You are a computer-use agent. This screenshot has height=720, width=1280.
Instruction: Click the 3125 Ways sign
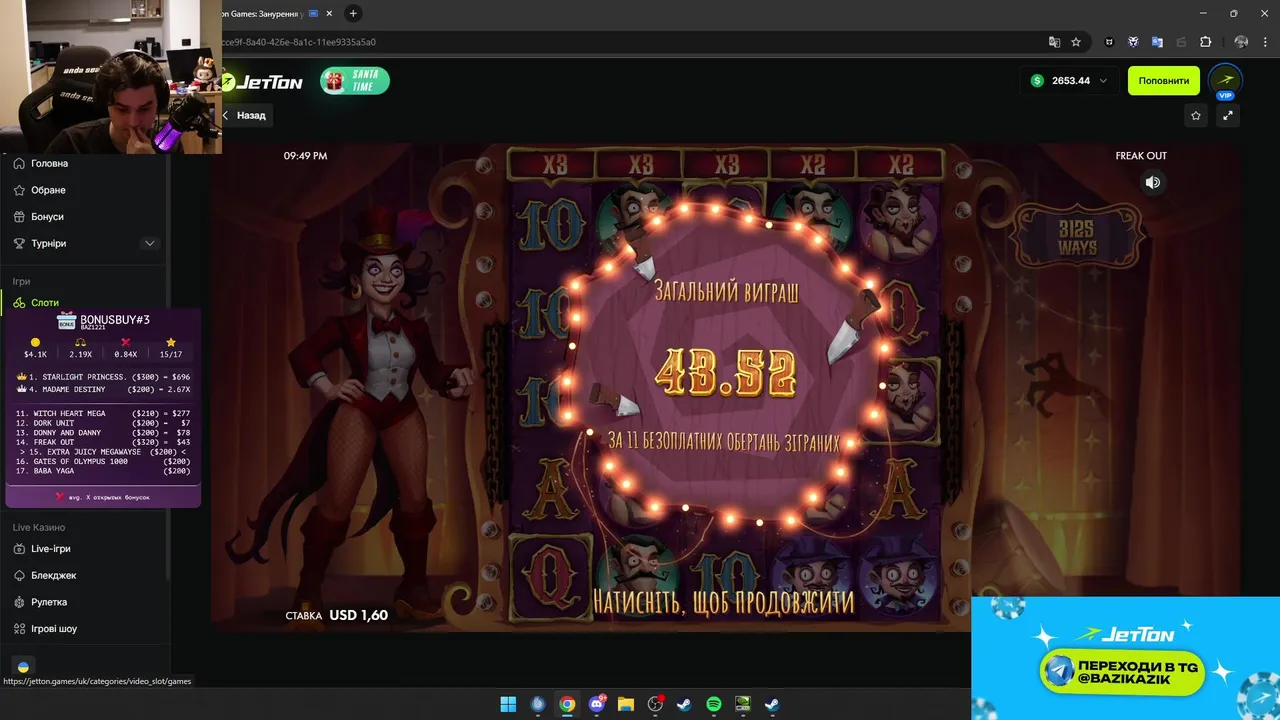coord(1077,238)
